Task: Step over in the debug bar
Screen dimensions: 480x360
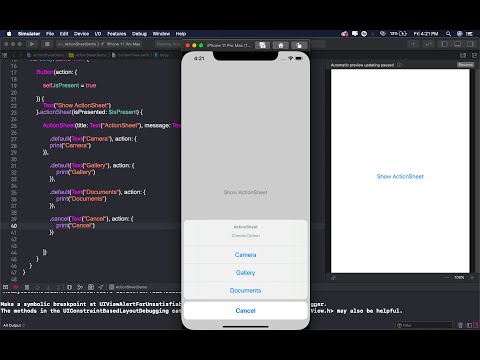Action: pyautogui.click(x=37, y=287)
